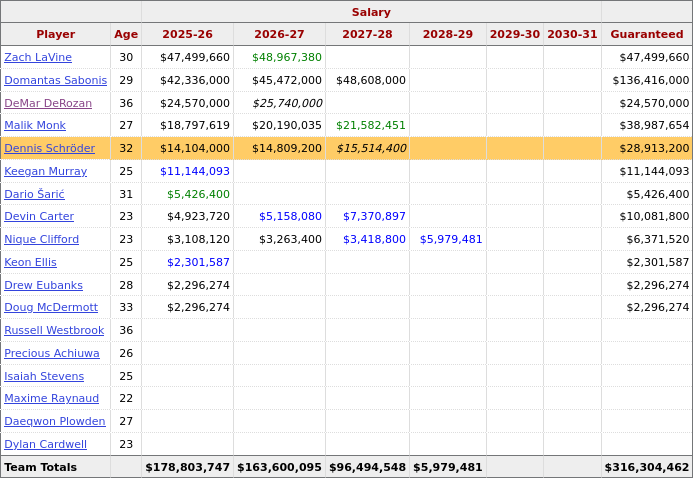
Task: Select Schröder's $14,104,000 salary cell
Action: 195,148
